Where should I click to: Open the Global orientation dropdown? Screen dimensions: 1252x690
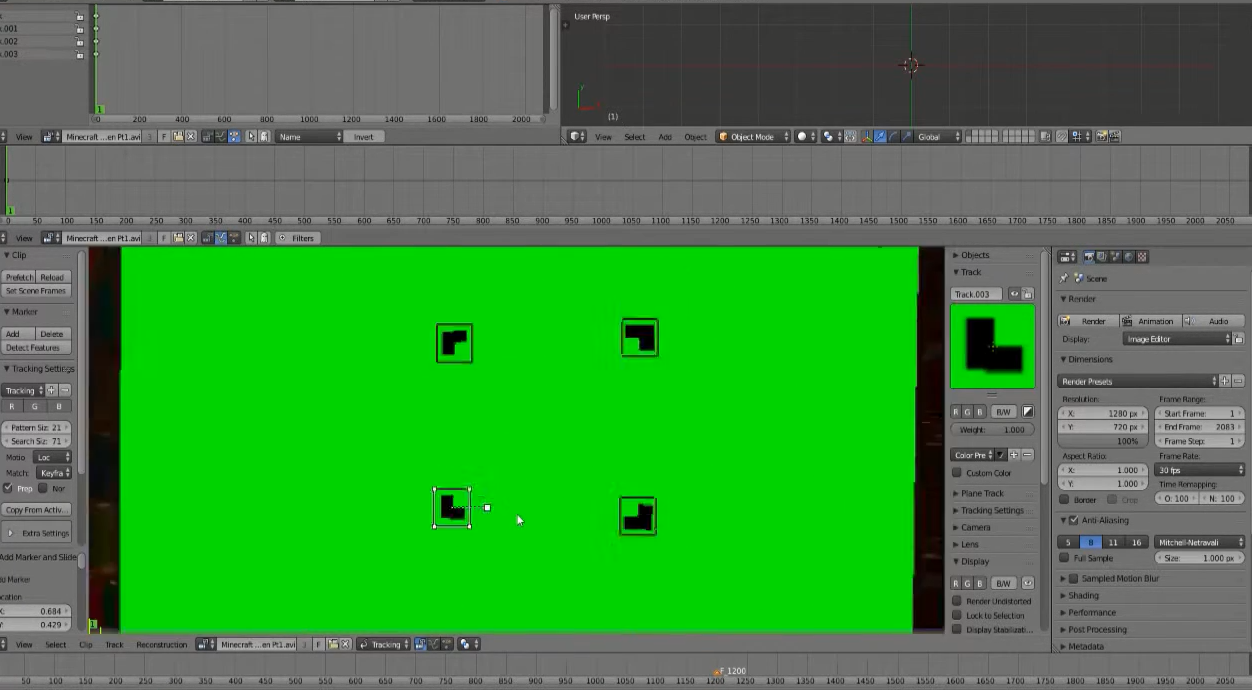(x=939, y=136)
